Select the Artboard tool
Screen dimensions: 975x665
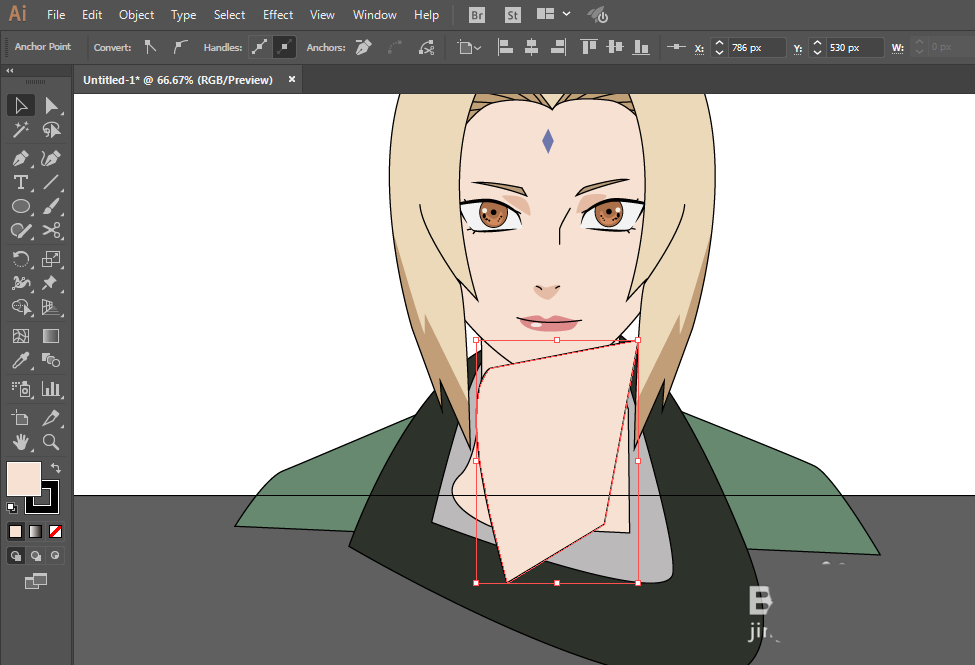point(21,417)
